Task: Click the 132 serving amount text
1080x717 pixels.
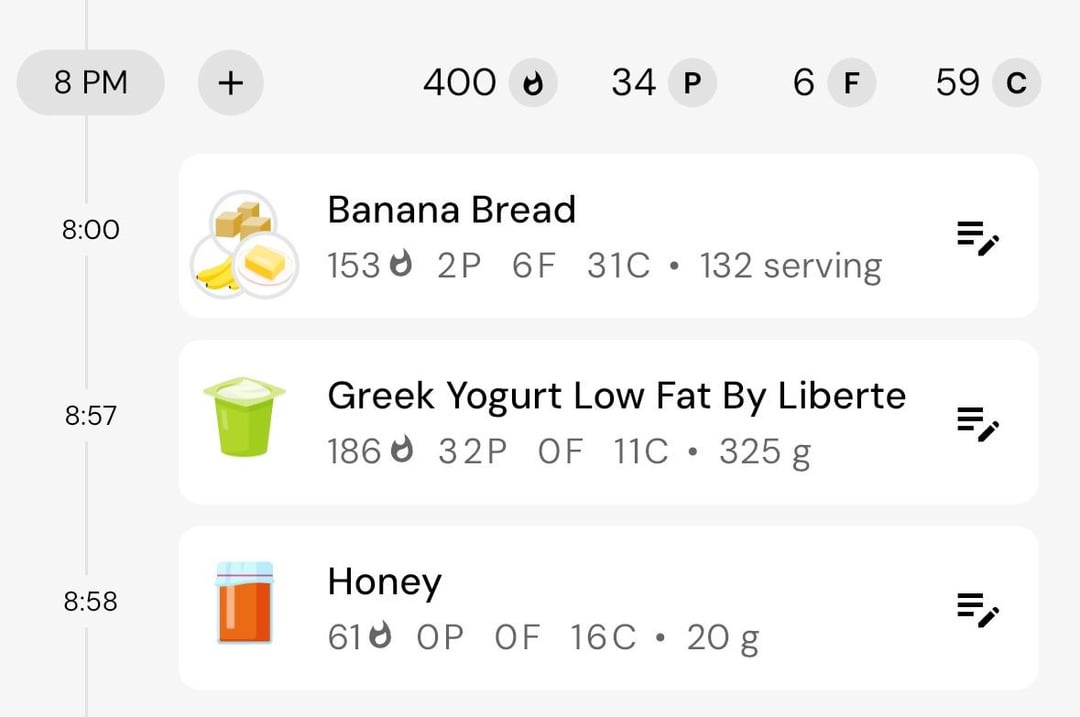Action: [791, 267]
